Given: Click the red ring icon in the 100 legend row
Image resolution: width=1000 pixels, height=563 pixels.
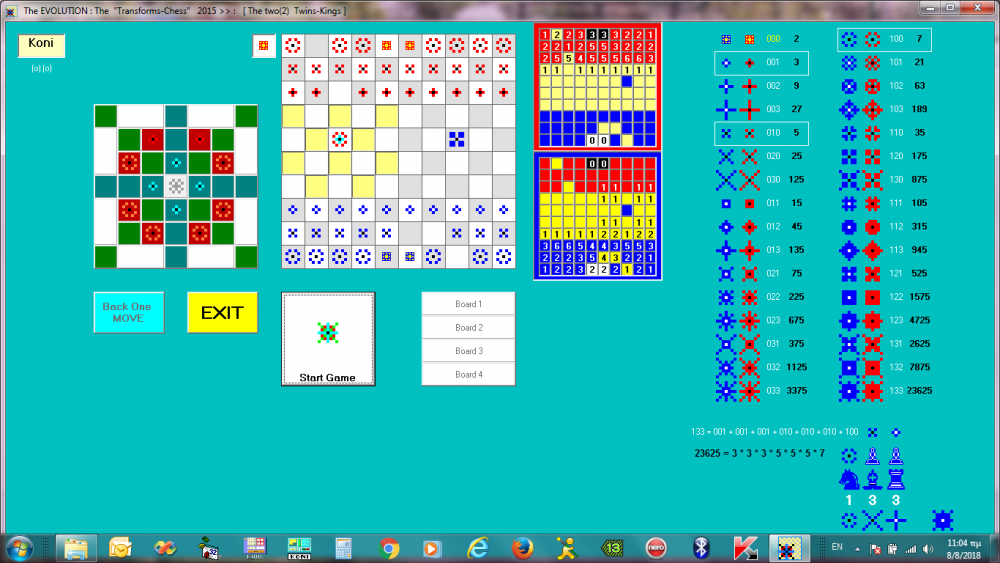Looking at the screenshot, I should click(x=872, y=40).
